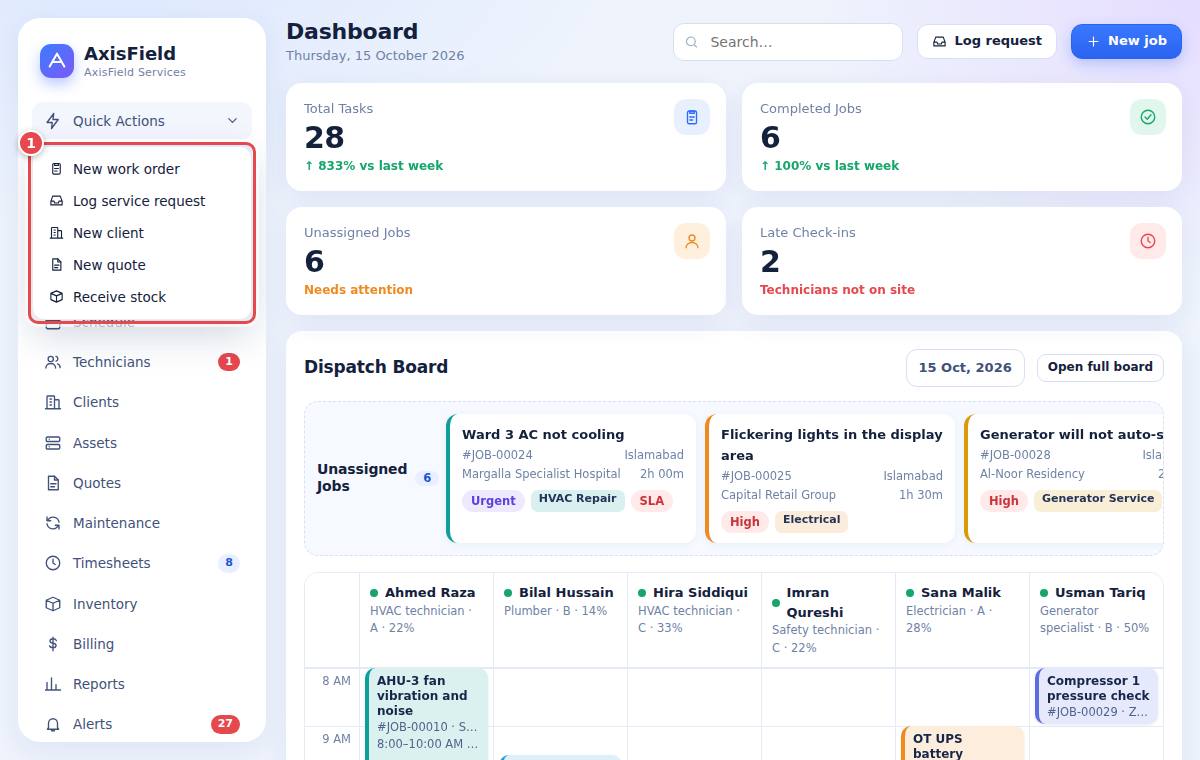The height and width of the screenshot is (760, 1200).
Task: Click the AxisField logo icon
Action: coord(57,61)
